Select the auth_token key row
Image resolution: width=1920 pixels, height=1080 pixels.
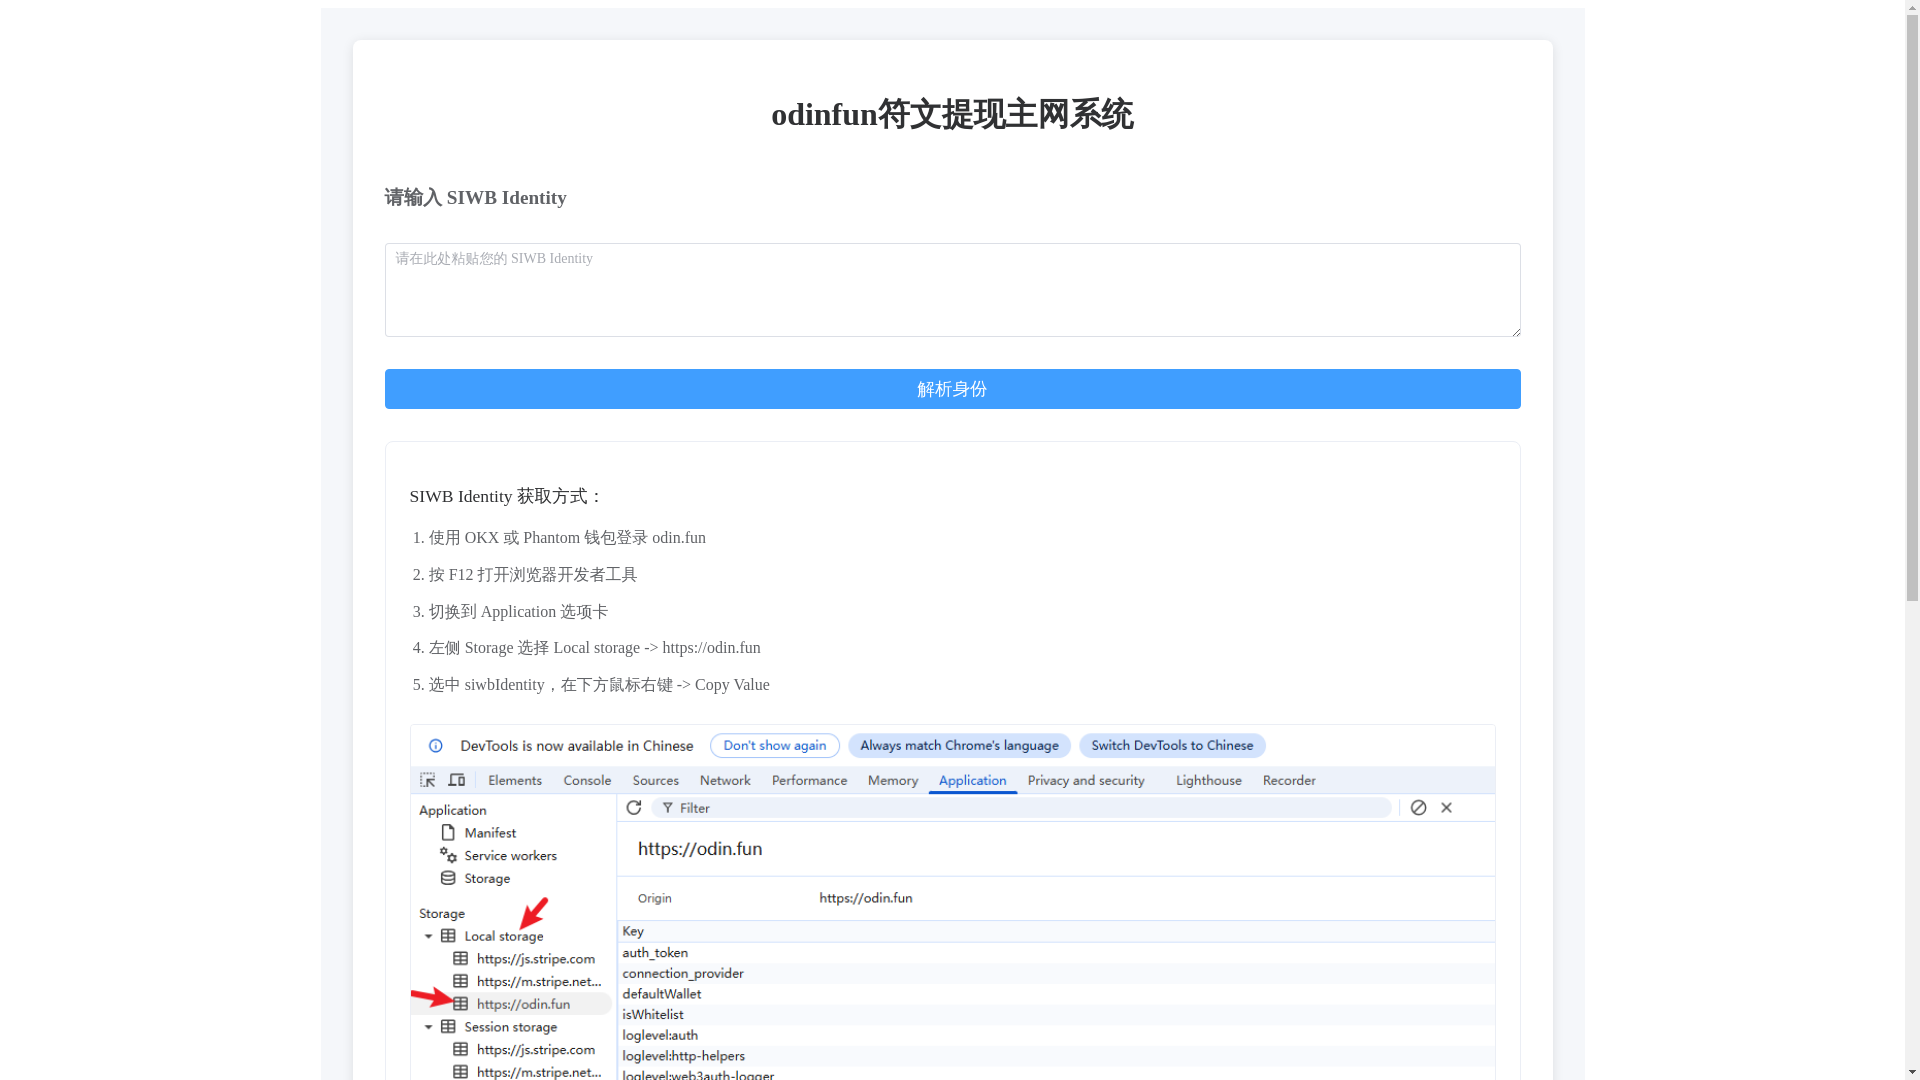pos(1056,953)
